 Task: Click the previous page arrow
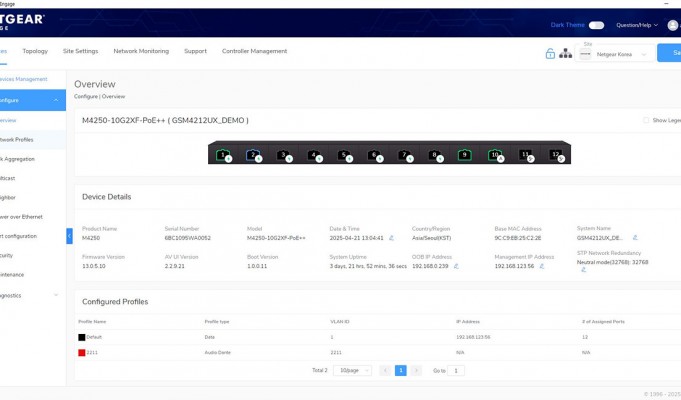point(385,370)
